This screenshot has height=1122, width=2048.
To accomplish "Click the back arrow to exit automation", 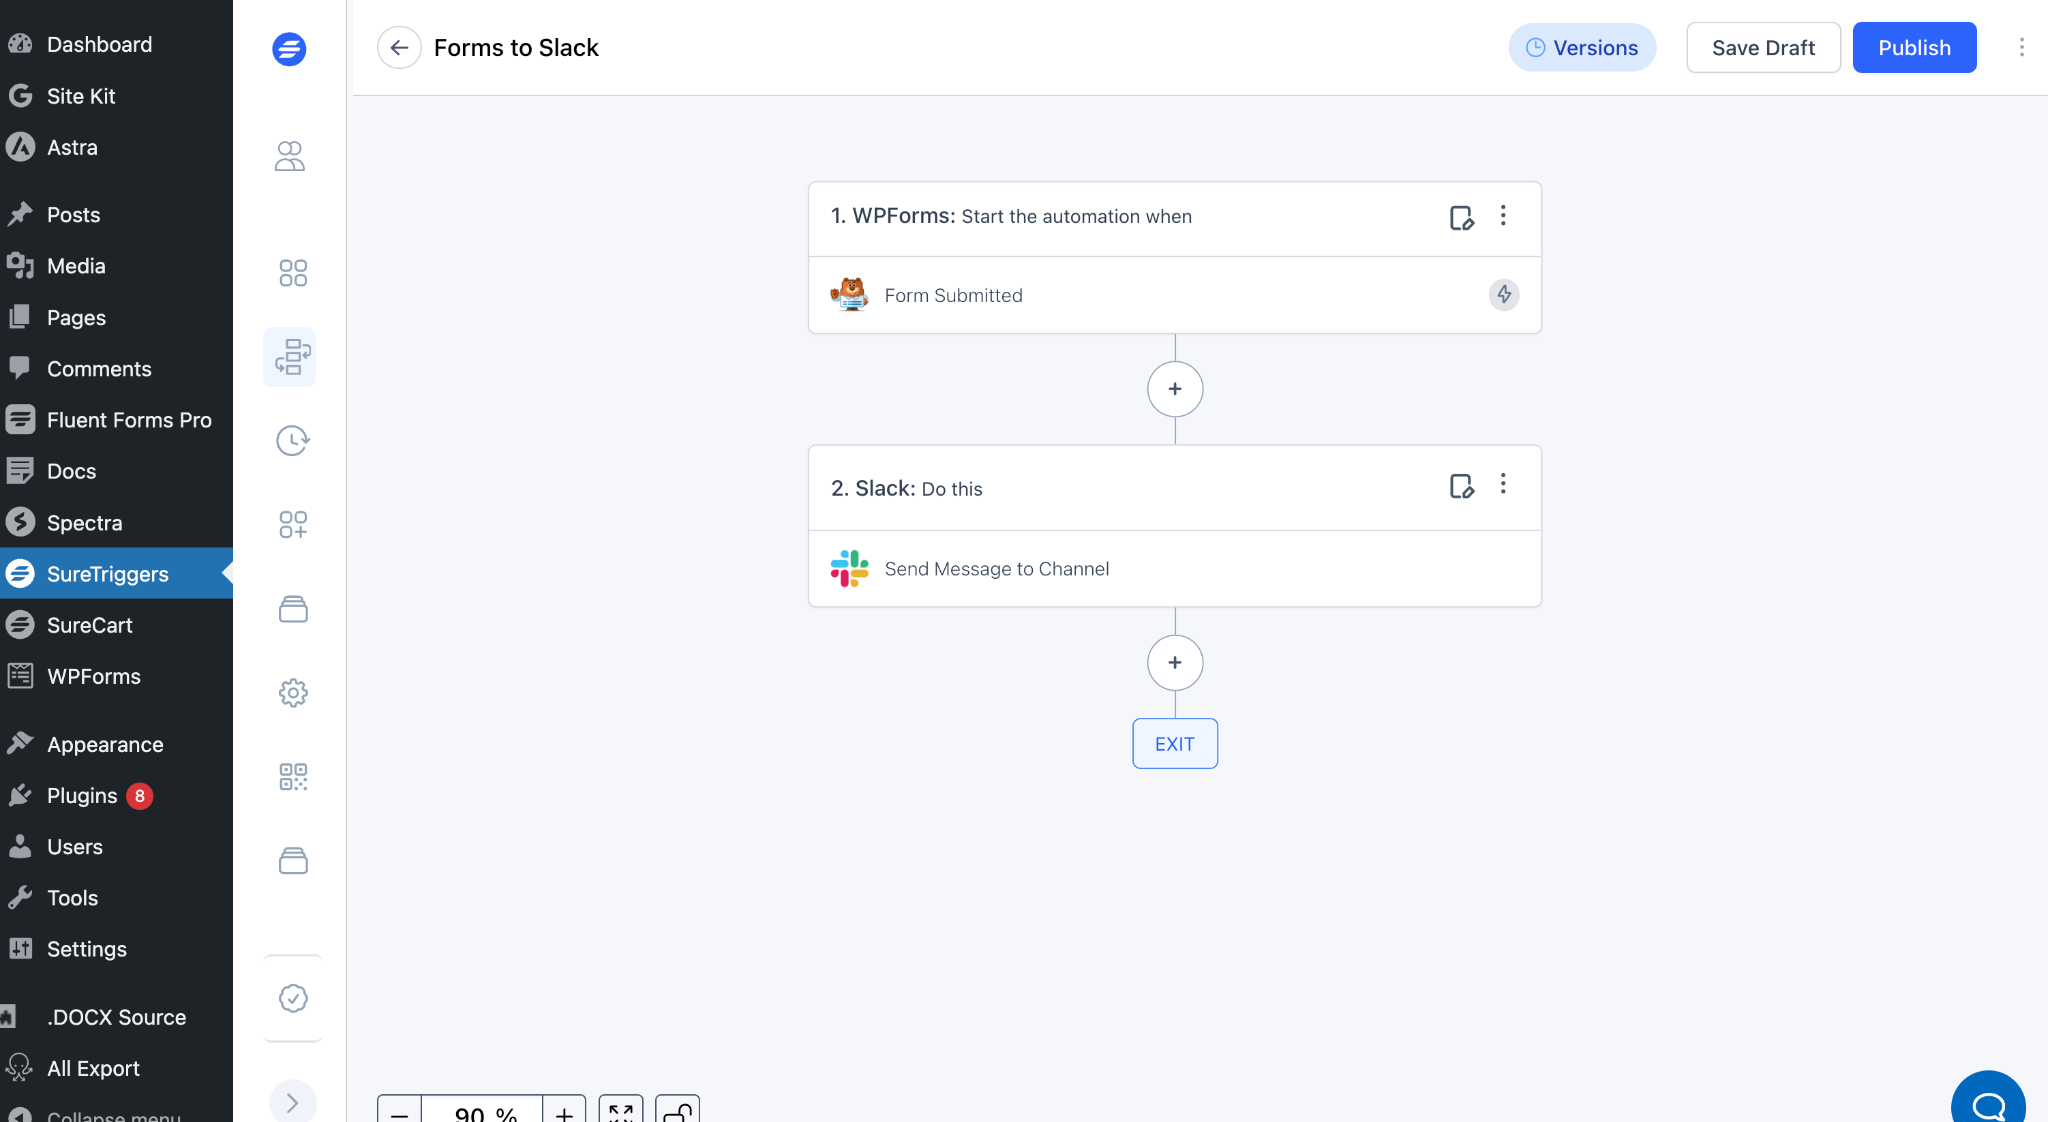I will tap(398, 47).
